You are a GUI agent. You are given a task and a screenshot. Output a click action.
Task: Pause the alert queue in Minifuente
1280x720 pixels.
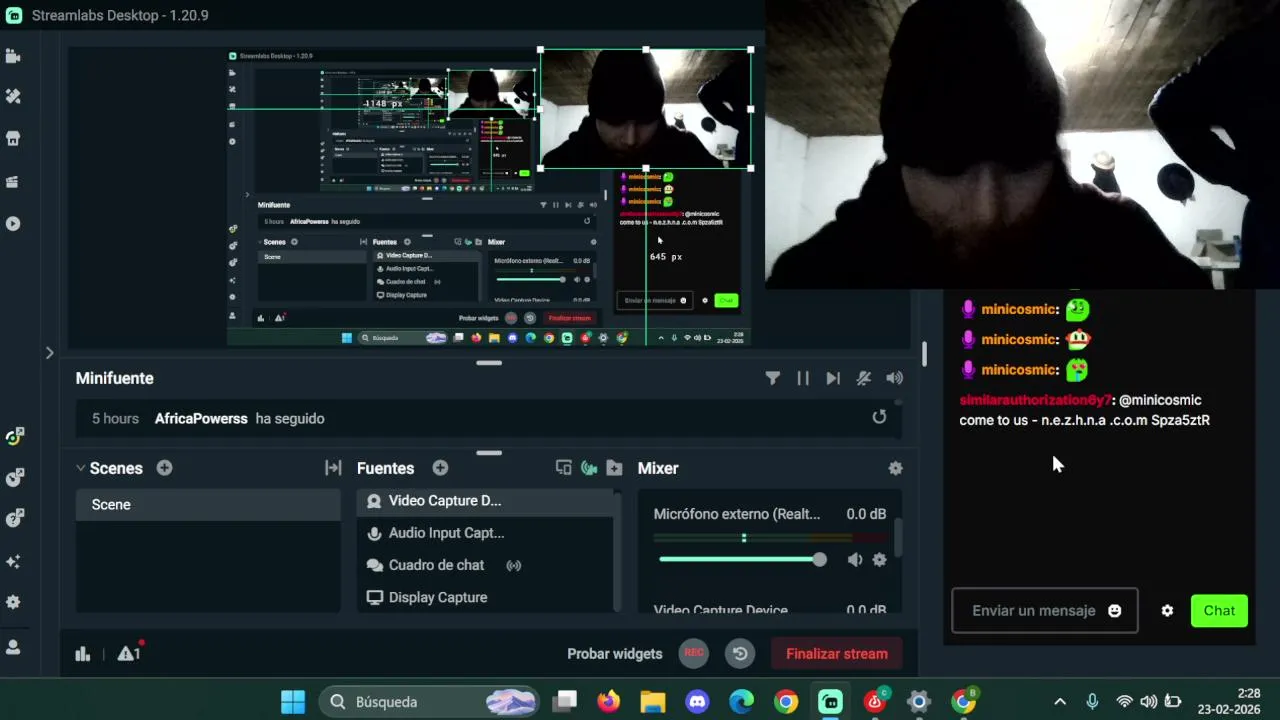click(803, 378)
